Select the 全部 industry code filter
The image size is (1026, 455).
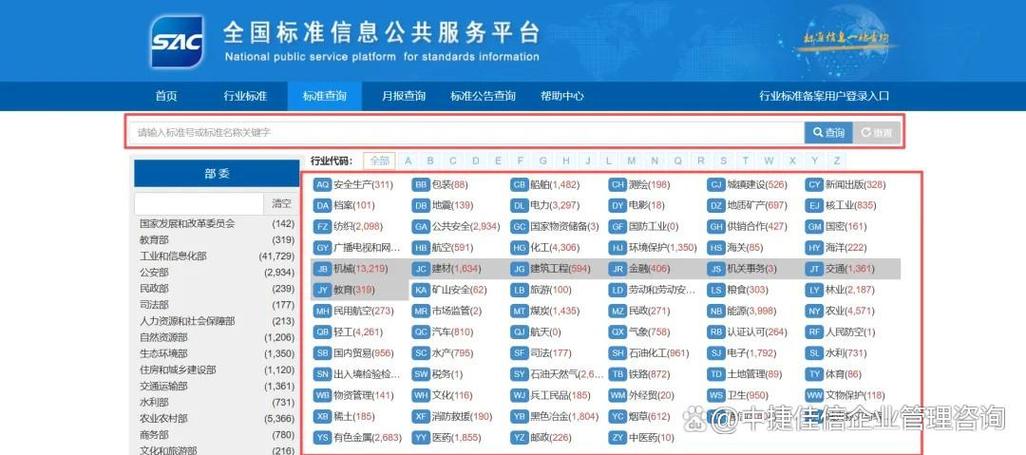tap(380, 161)
